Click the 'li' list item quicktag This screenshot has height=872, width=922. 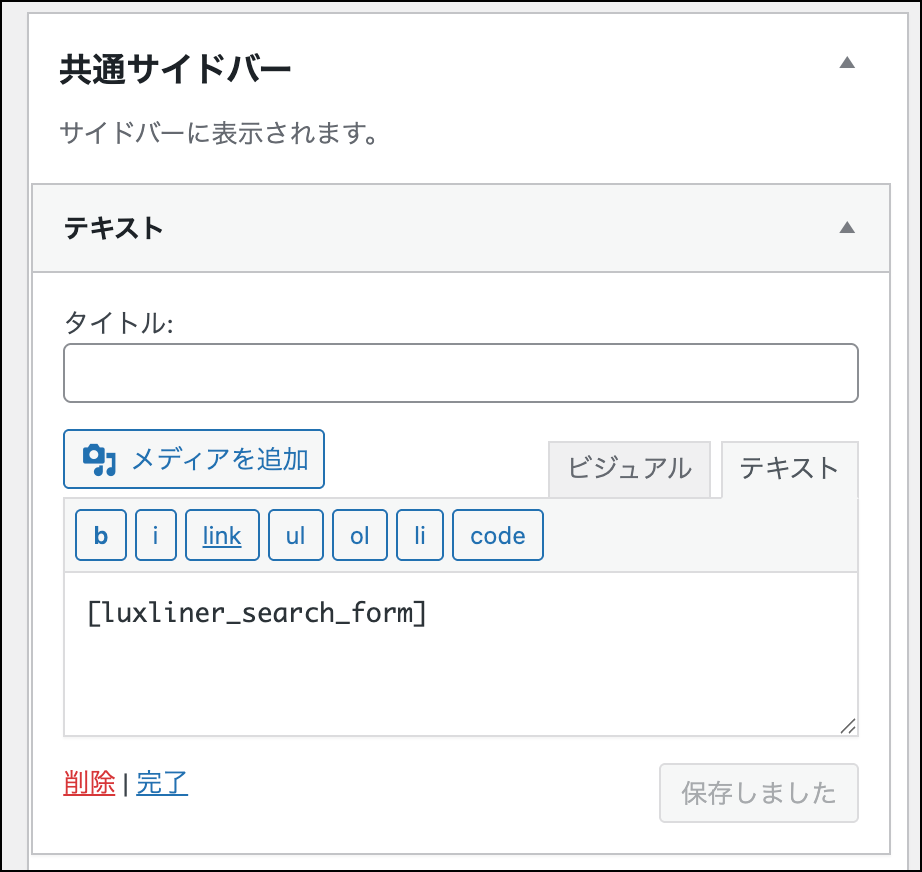click(x=420, y=535)
